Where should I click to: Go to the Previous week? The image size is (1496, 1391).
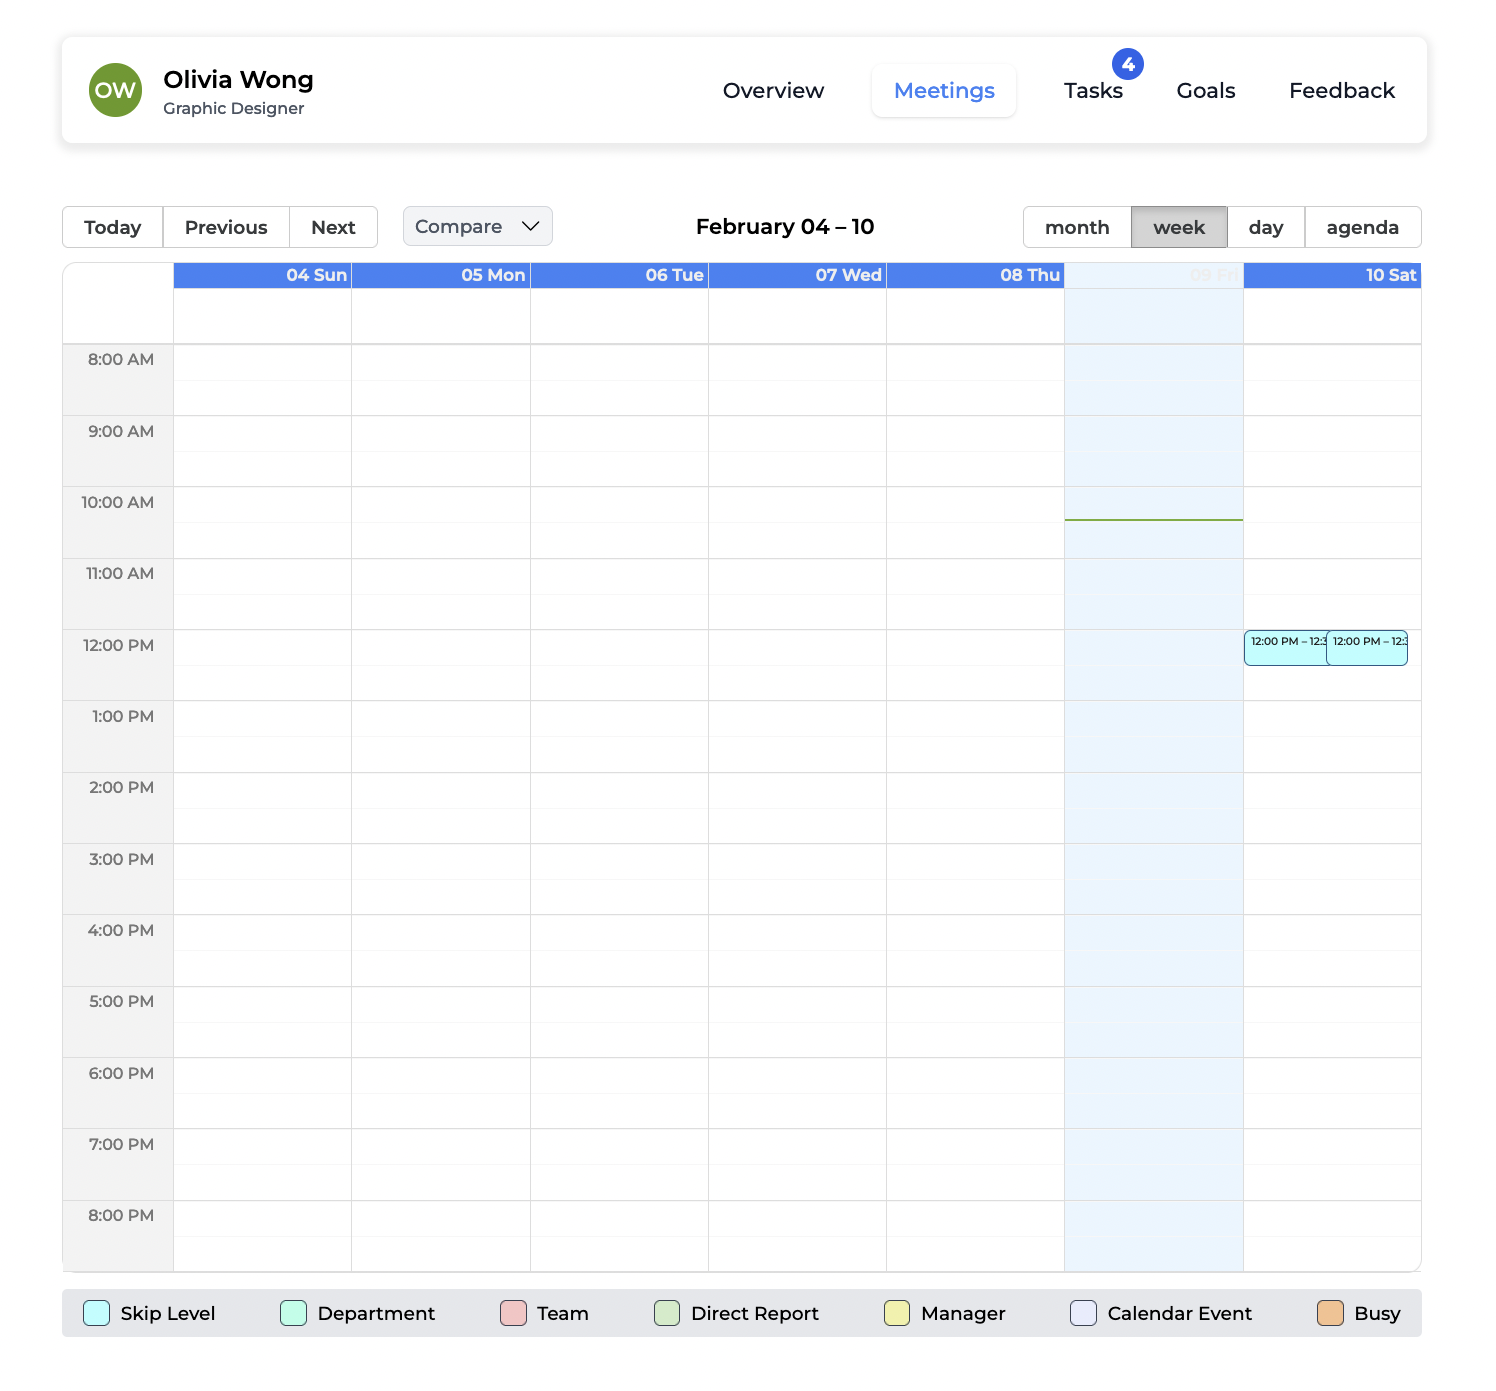pos(226,227)
